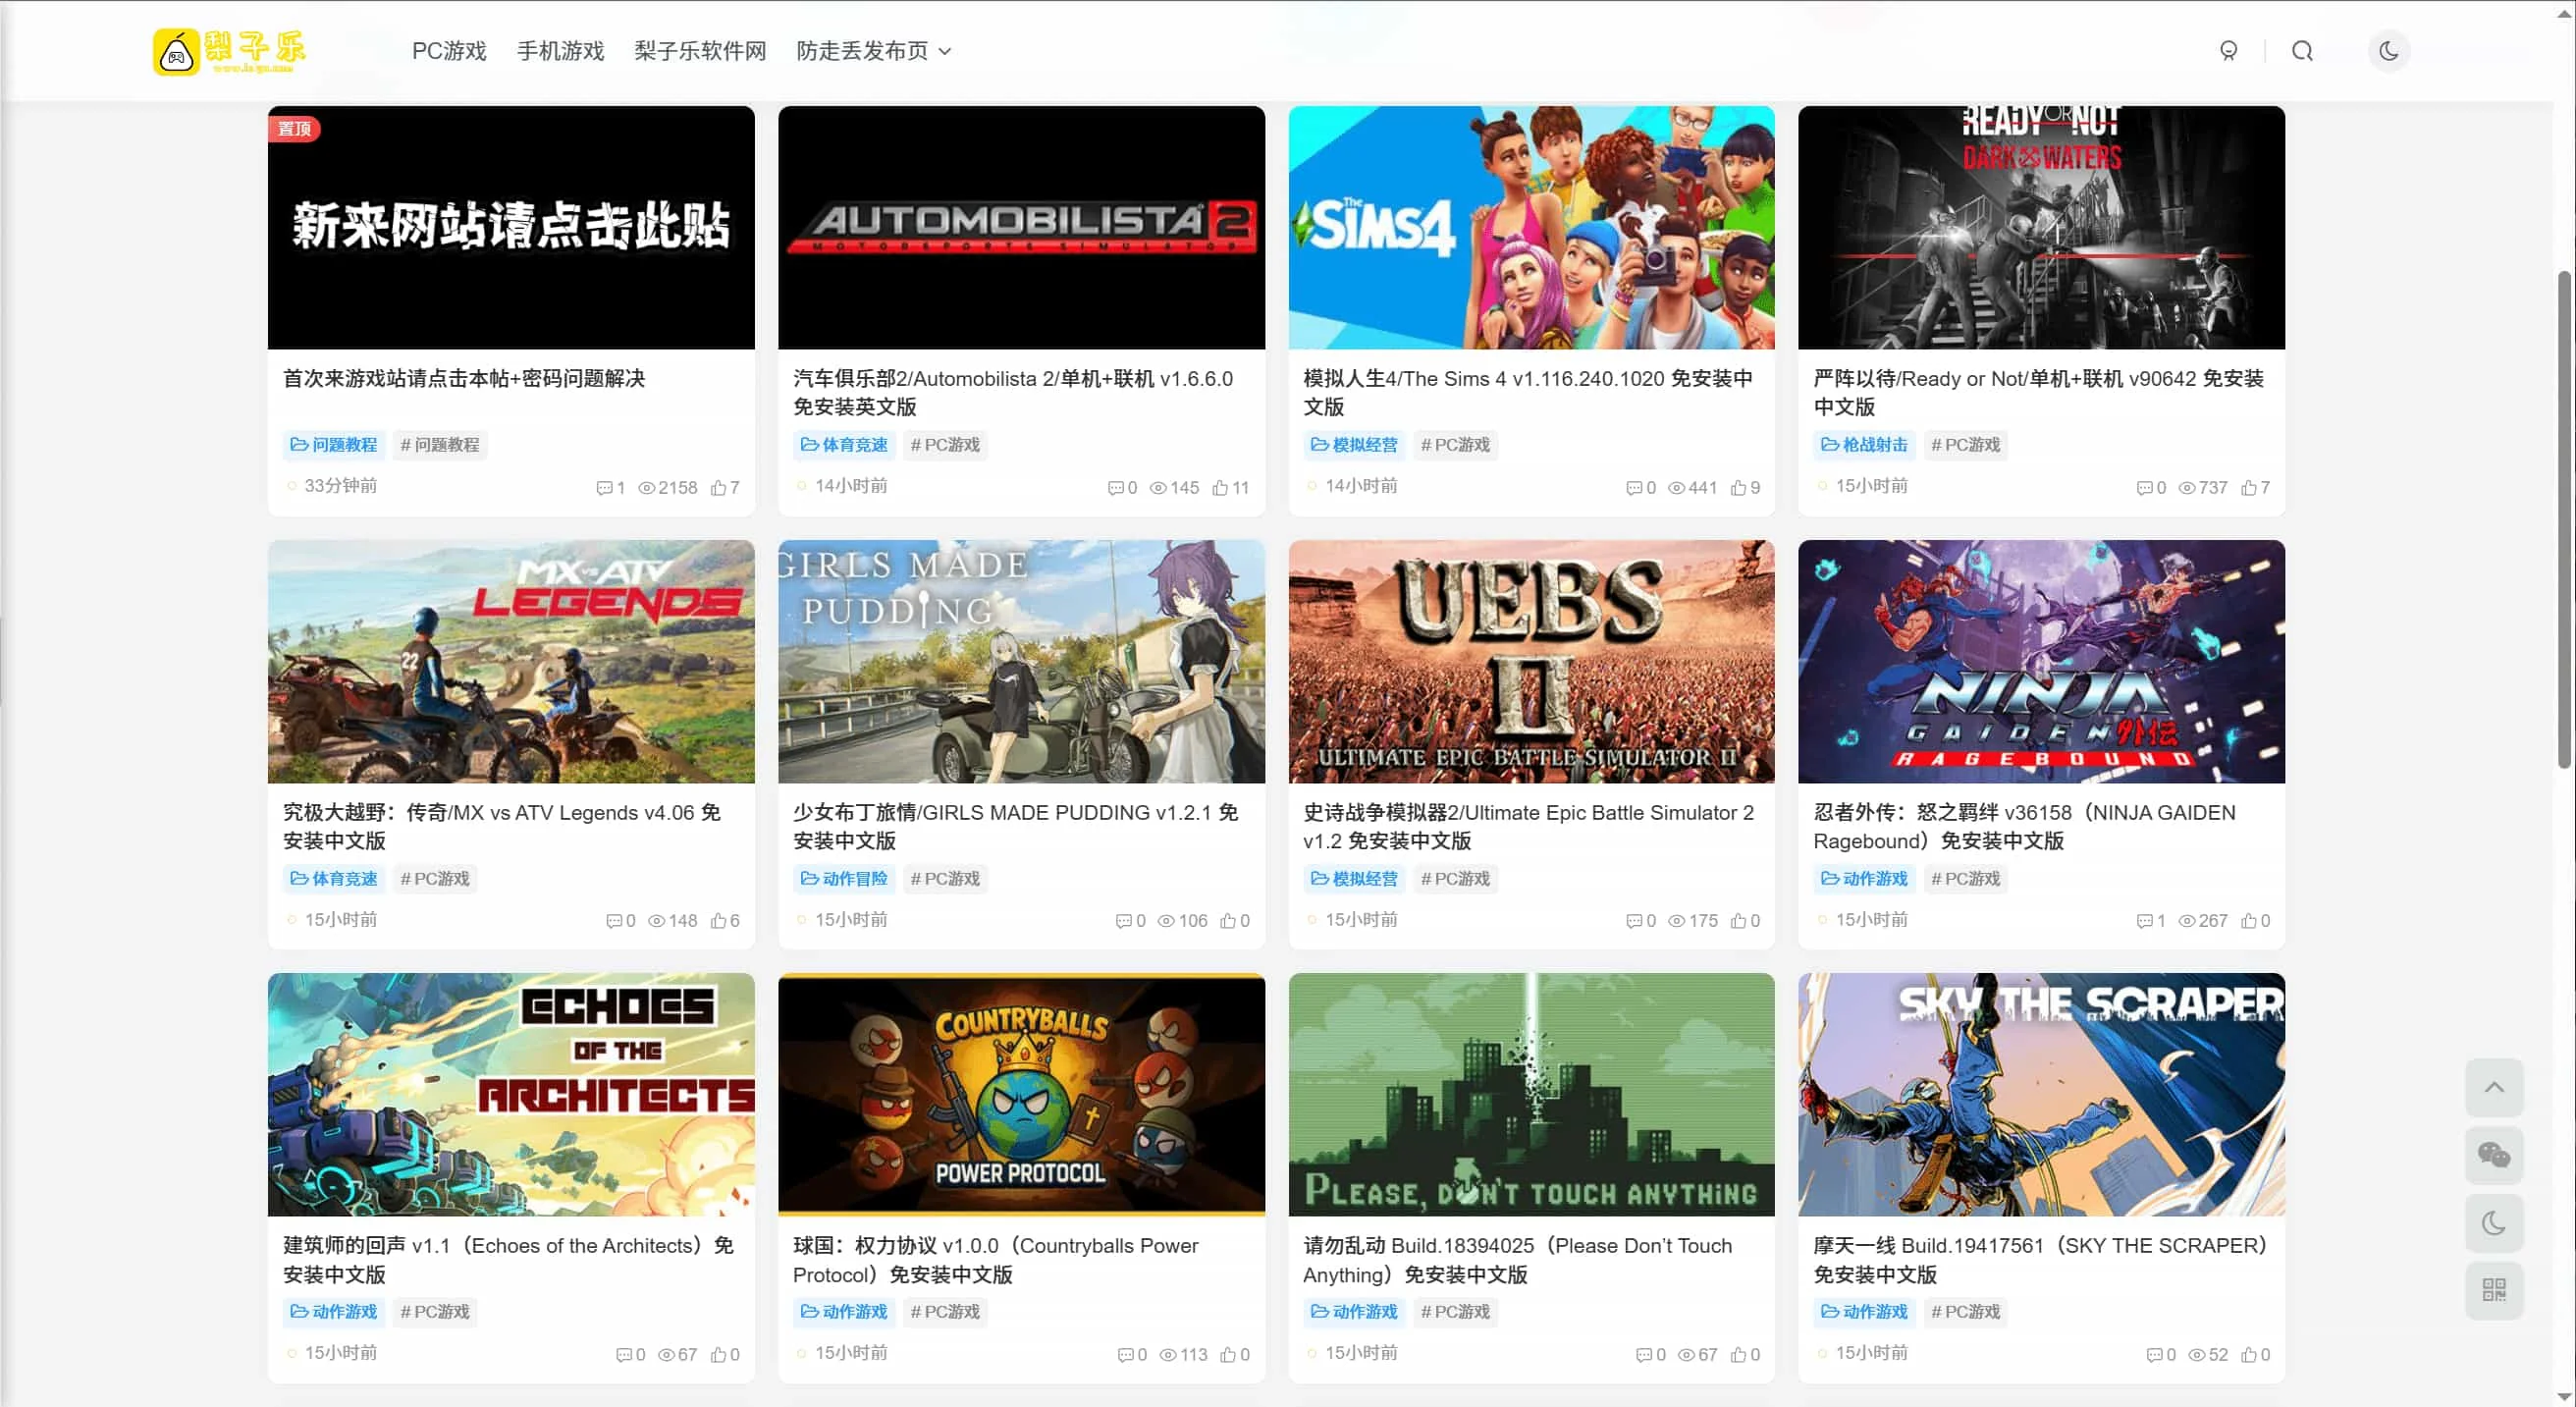Open 模拟人生4/The Sims 4 title link
The width and height of the screenshot is (2576, 1407).
(1527, 392)
